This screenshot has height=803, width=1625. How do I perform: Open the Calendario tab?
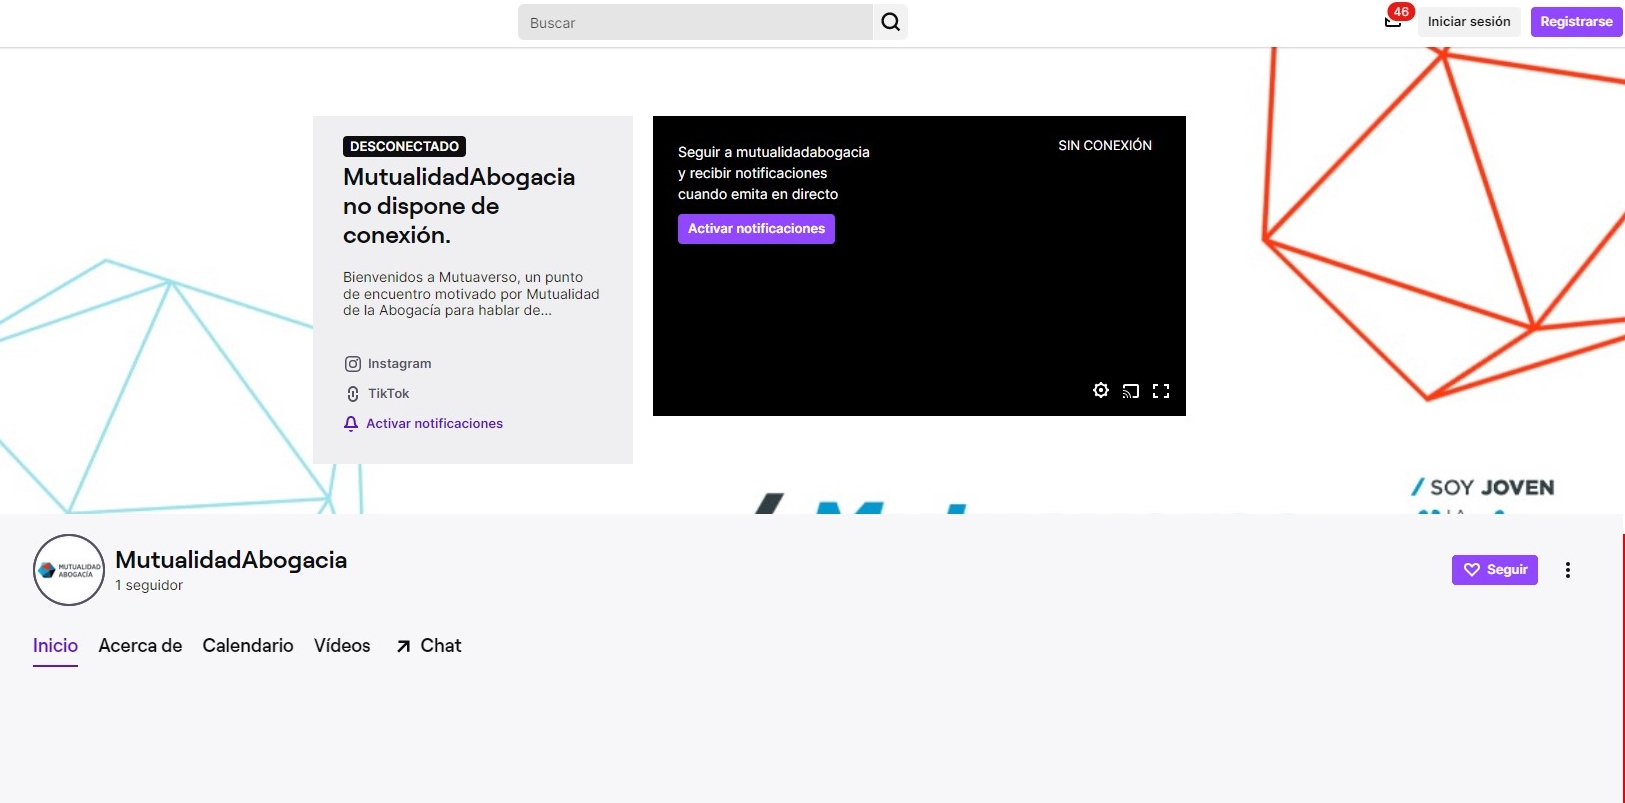tap(248, 646)
